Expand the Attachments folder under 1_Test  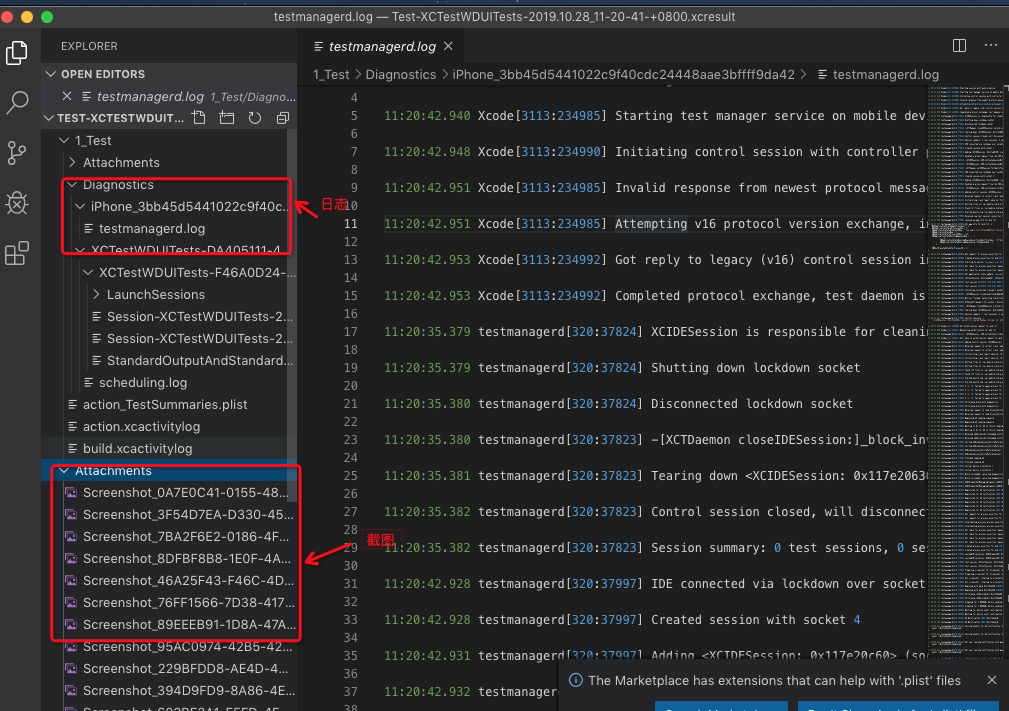[x=72, y=162]
